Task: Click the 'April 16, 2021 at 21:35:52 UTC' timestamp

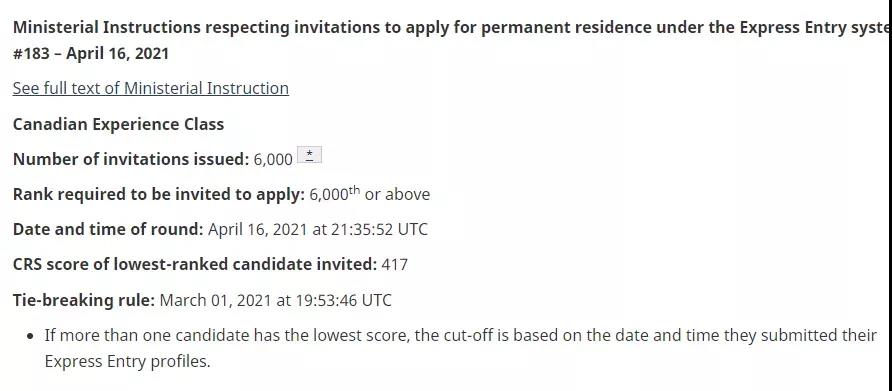Action: pyautogui.click(x=318, y=229)
